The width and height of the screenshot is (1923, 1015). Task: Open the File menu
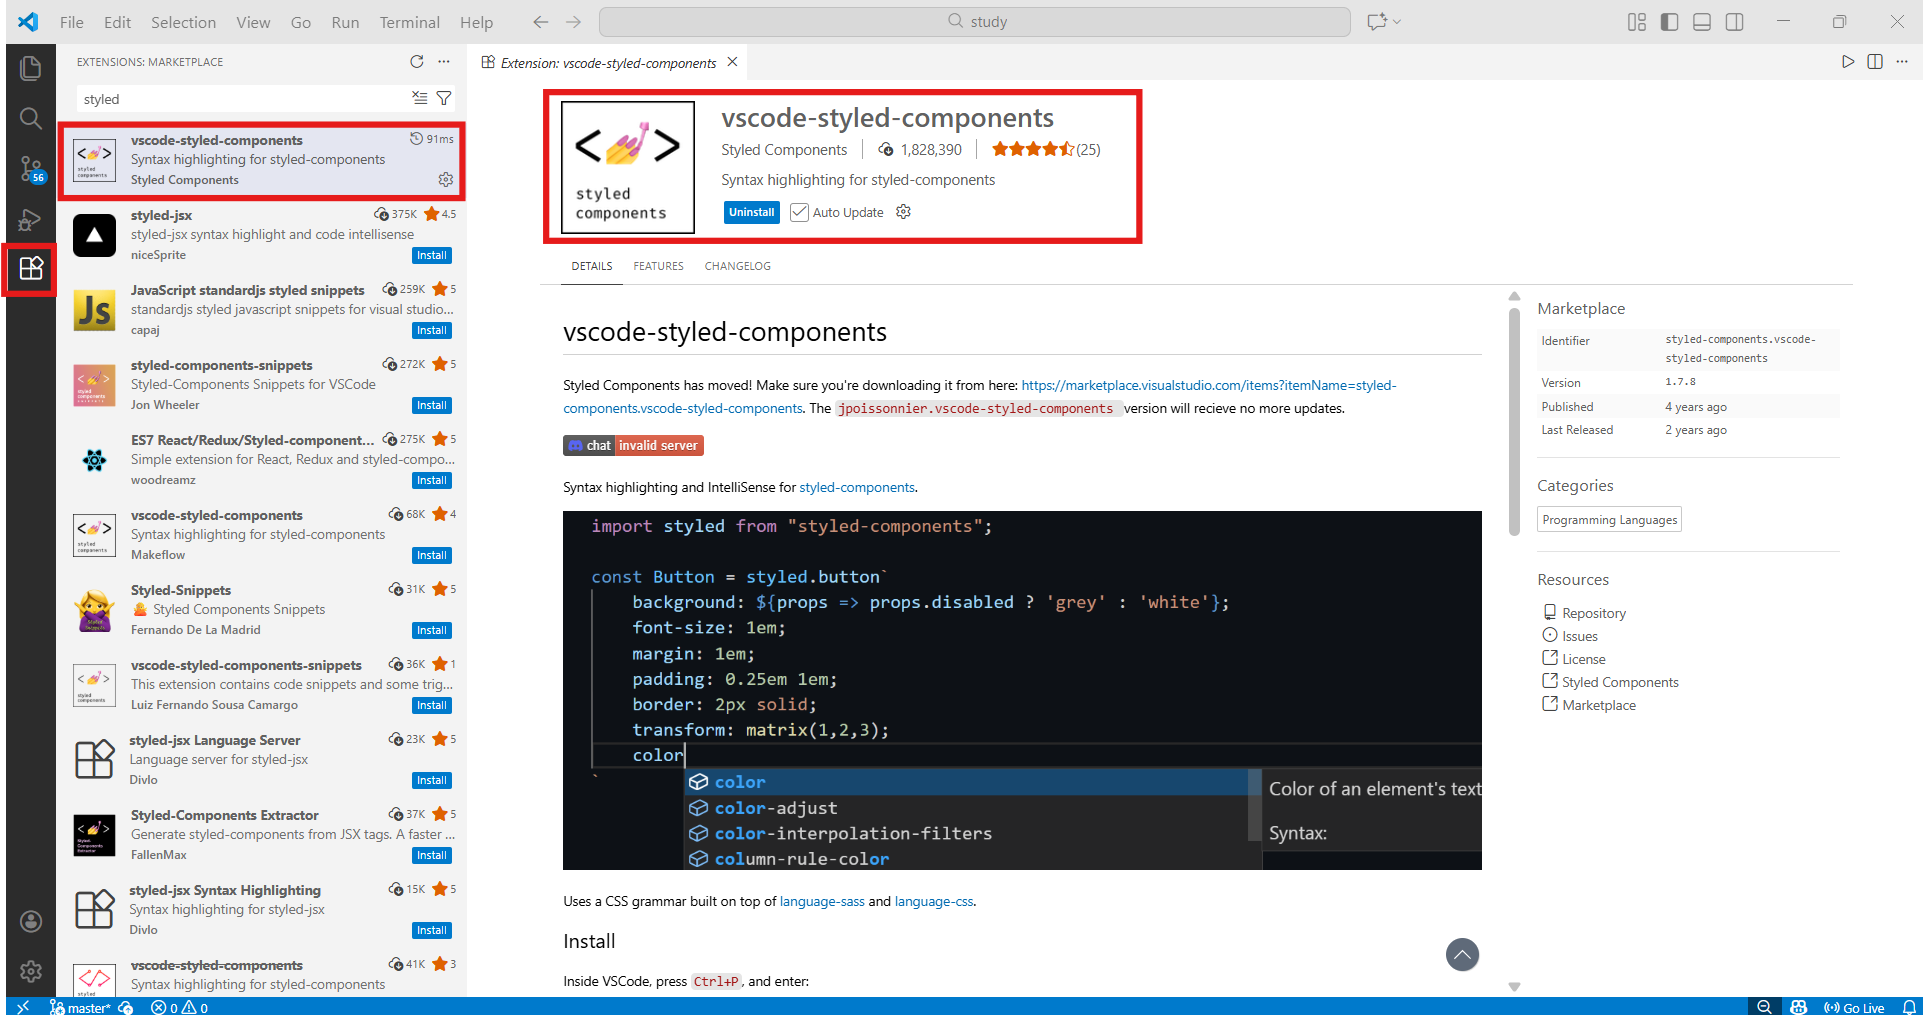tap(71, 22)
